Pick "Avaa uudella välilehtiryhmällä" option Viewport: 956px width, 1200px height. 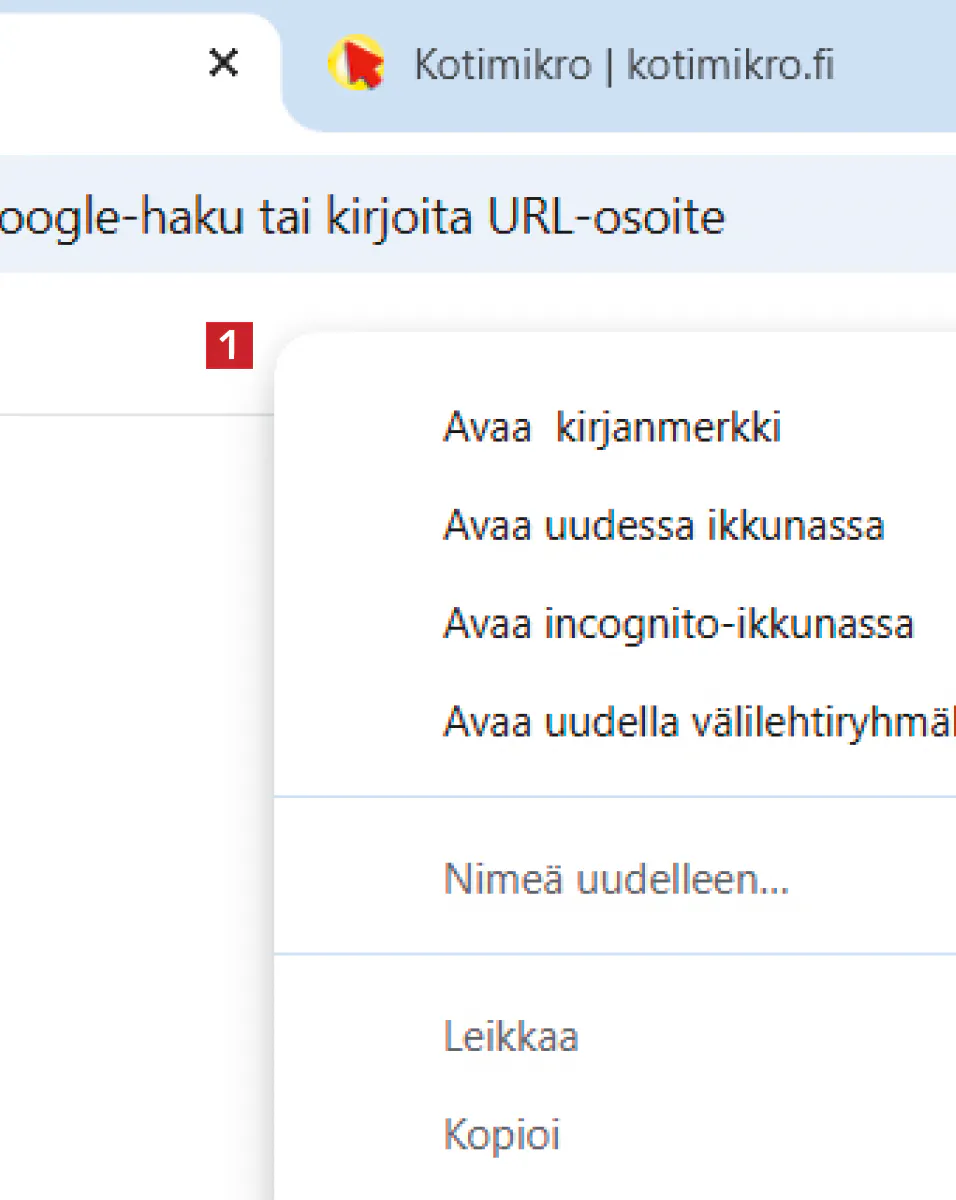click(x=696, y=721)
